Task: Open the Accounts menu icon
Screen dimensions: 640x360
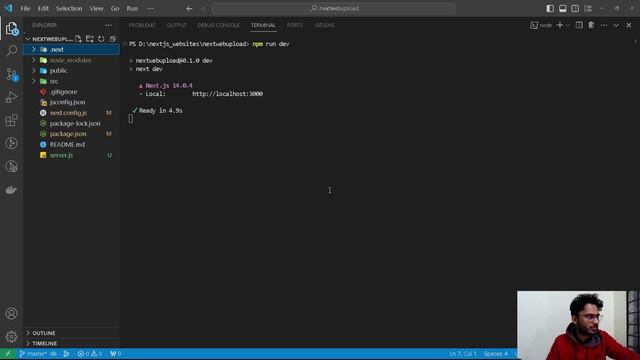Action: point(11,313)
